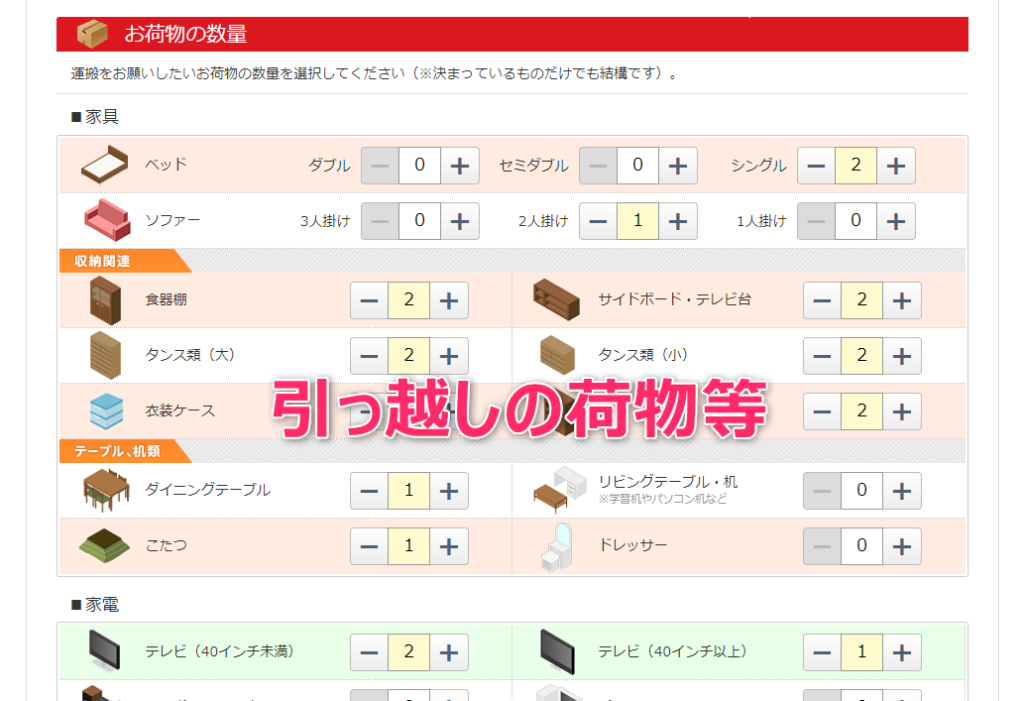This screenshot has height=701, width=1024.
Task: Click the お荷物の数量 header title
Action: point(185,34)
